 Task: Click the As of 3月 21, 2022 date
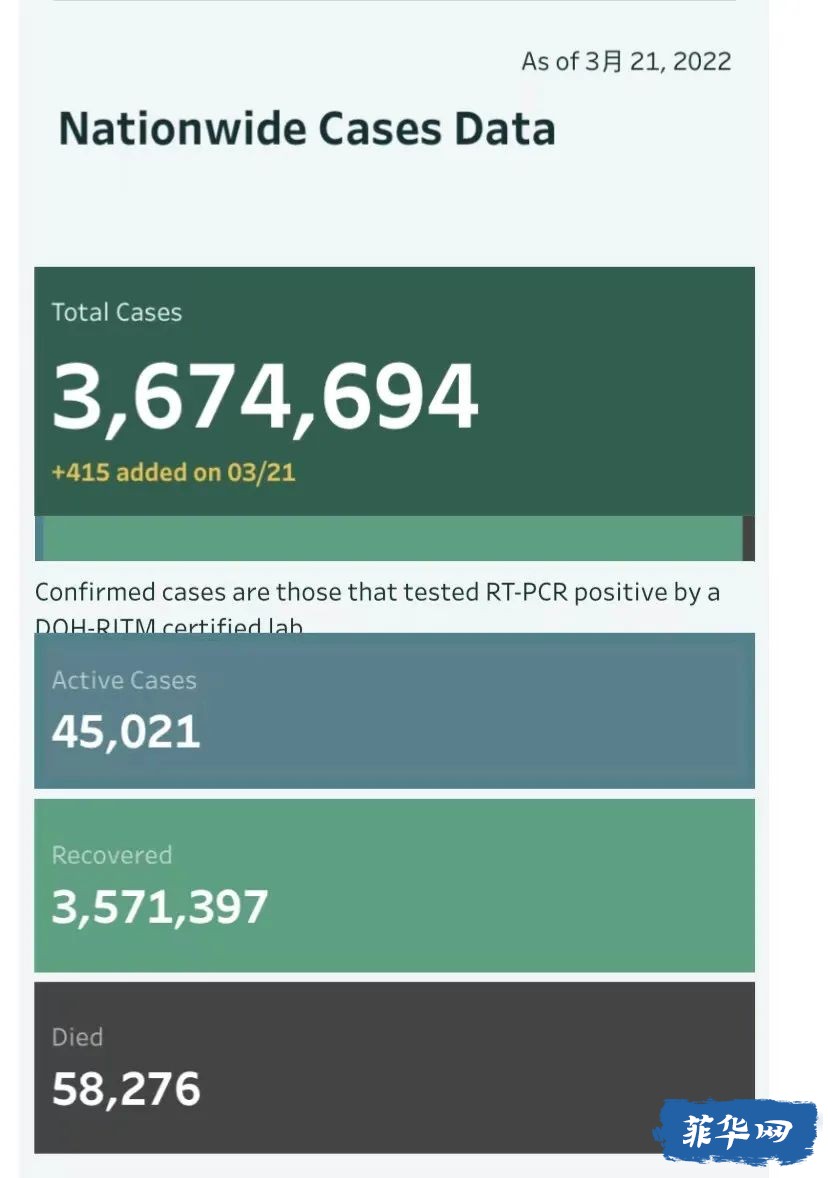click(626, 61)
